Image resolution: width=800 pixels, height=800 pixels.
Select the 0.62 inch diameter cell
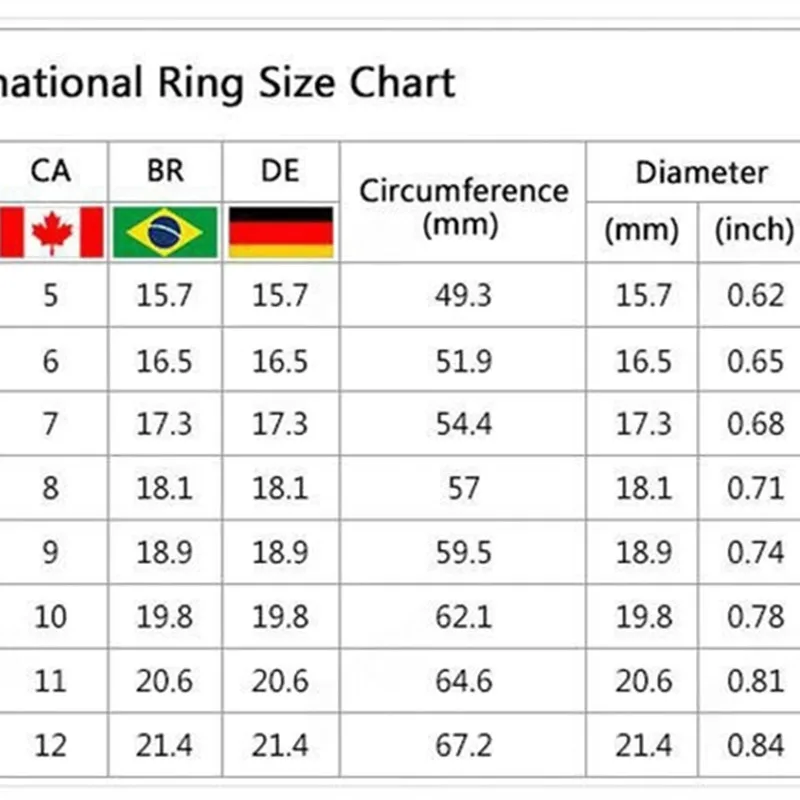tap(755, 296)
